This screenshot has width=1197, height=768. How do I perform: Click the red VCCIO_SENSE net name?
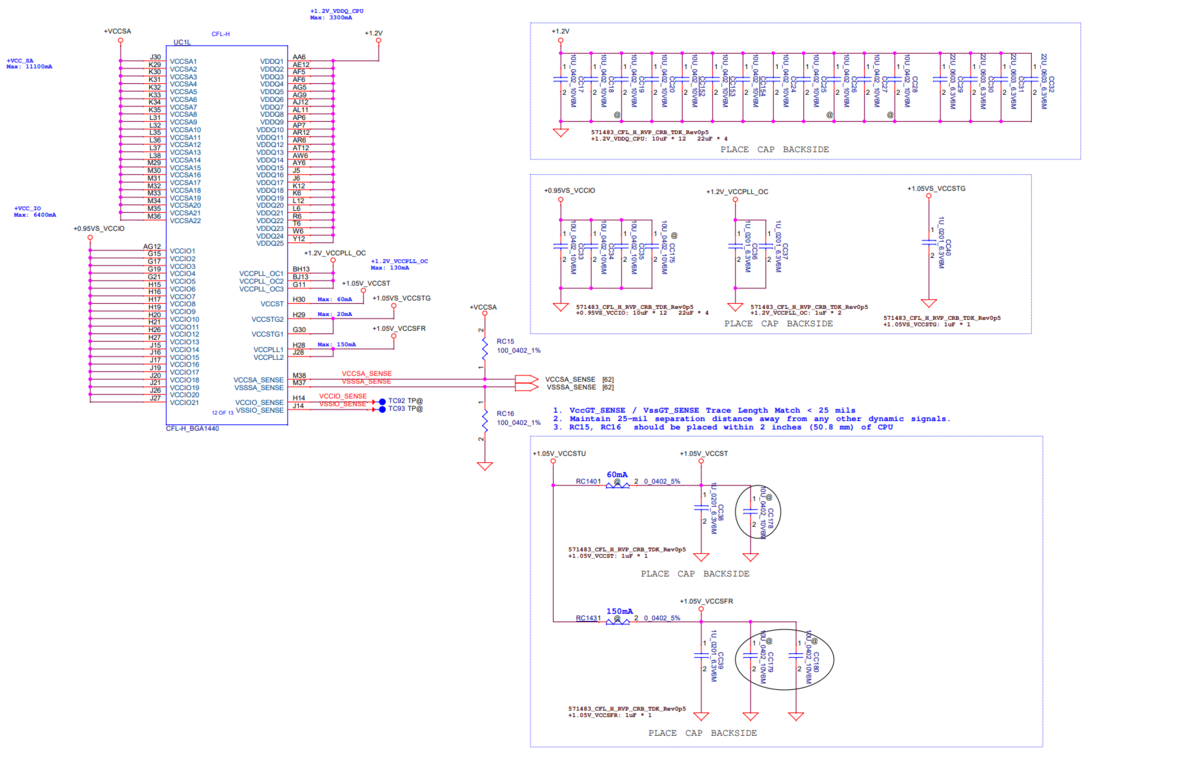[x=343, y=396]
